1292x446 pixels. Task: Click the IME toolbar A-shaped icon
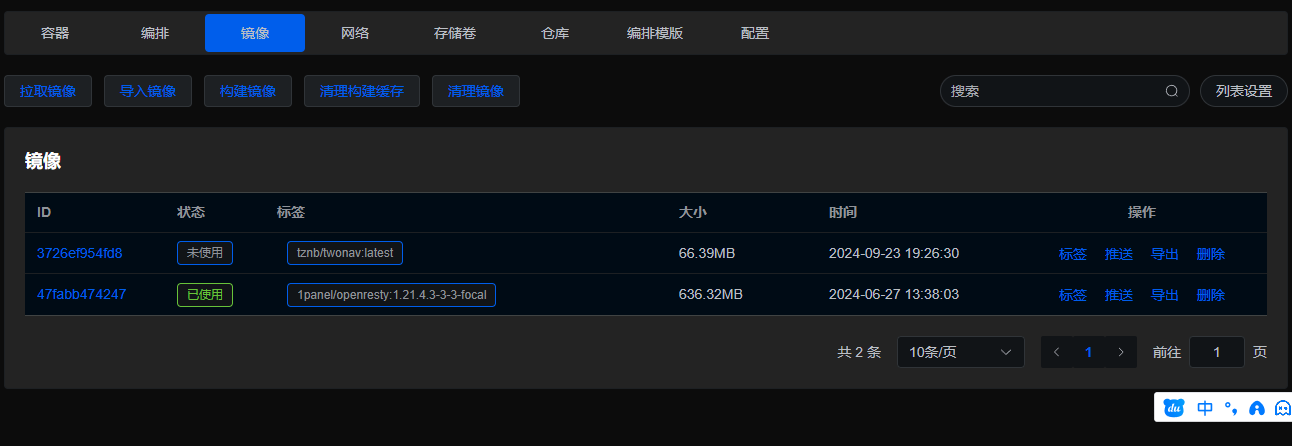tap(1257, 408)
